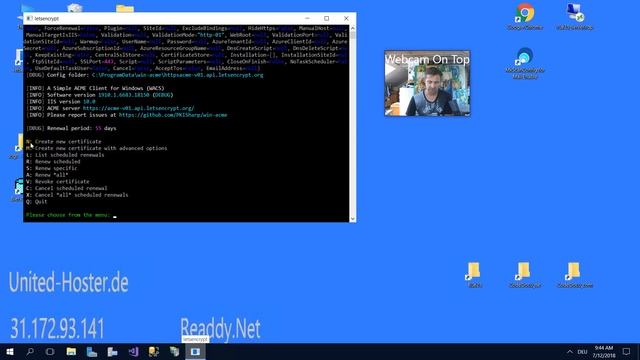Click the github.com/PKISharp/win-acme URL
The image size is (640, 360).
pos(173,115)
